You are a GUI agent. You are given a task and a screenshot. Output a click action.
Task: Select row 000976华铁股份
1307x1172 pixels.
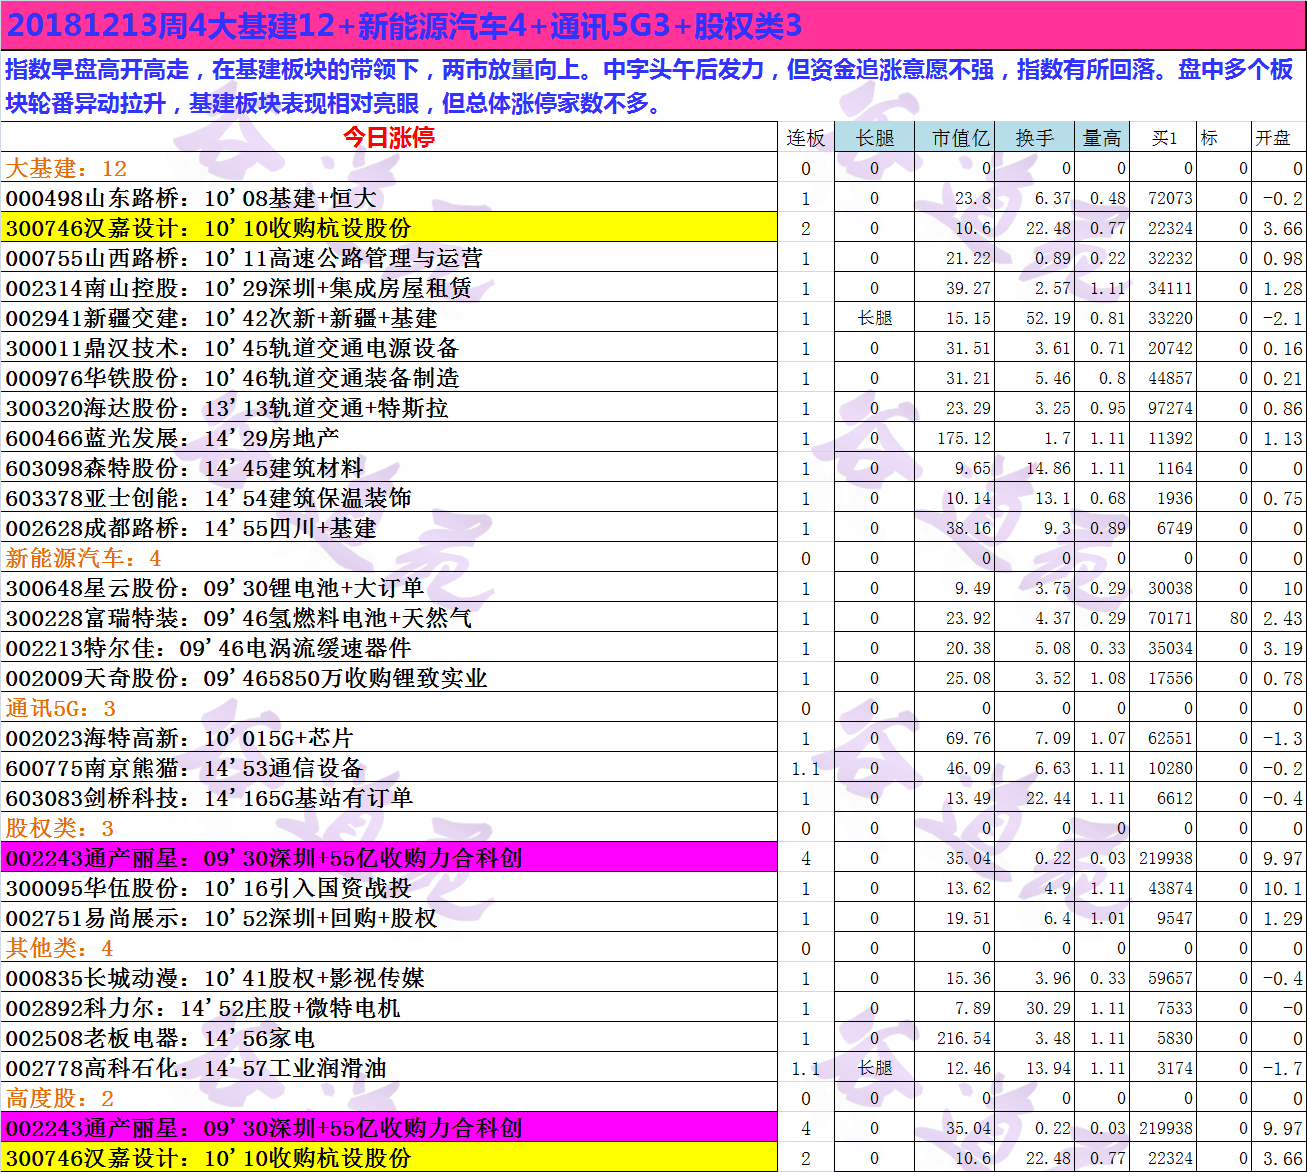(389, 377)
